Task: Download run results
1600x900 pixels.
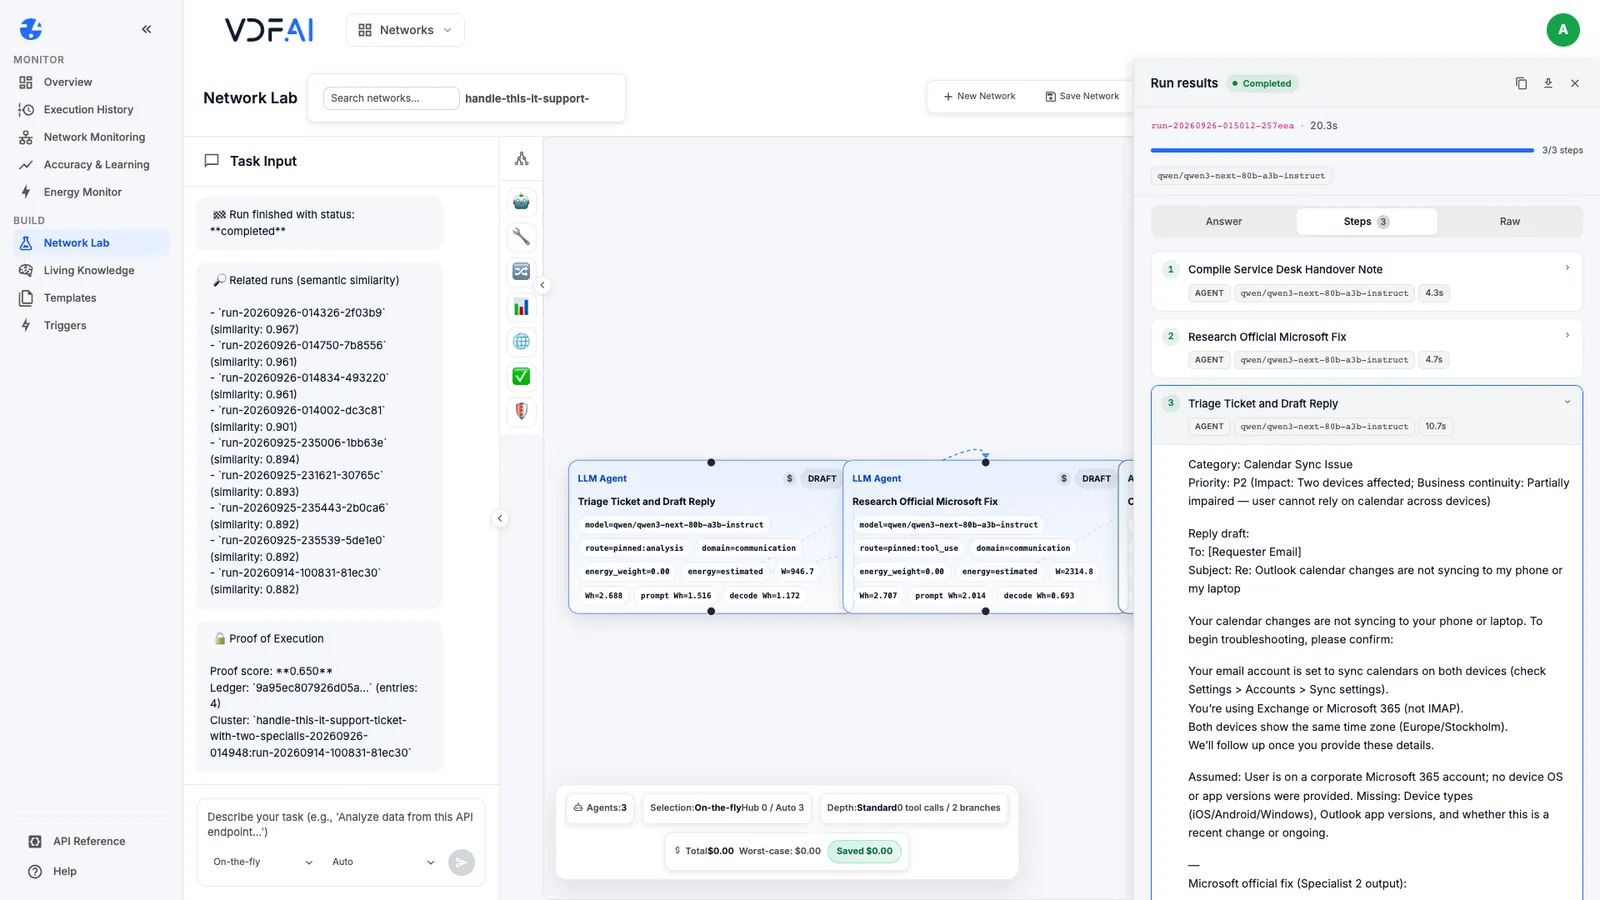Action: click(1548, 84)
